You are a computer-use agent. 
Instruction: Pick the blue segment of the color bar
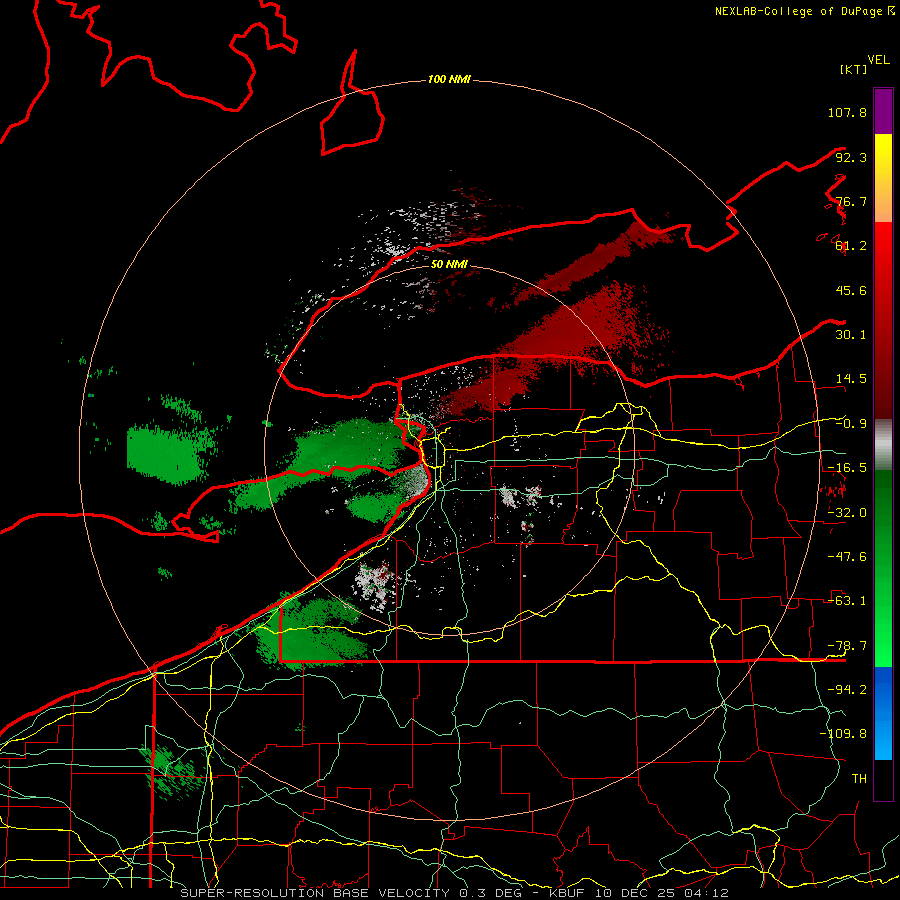(883, 713)
